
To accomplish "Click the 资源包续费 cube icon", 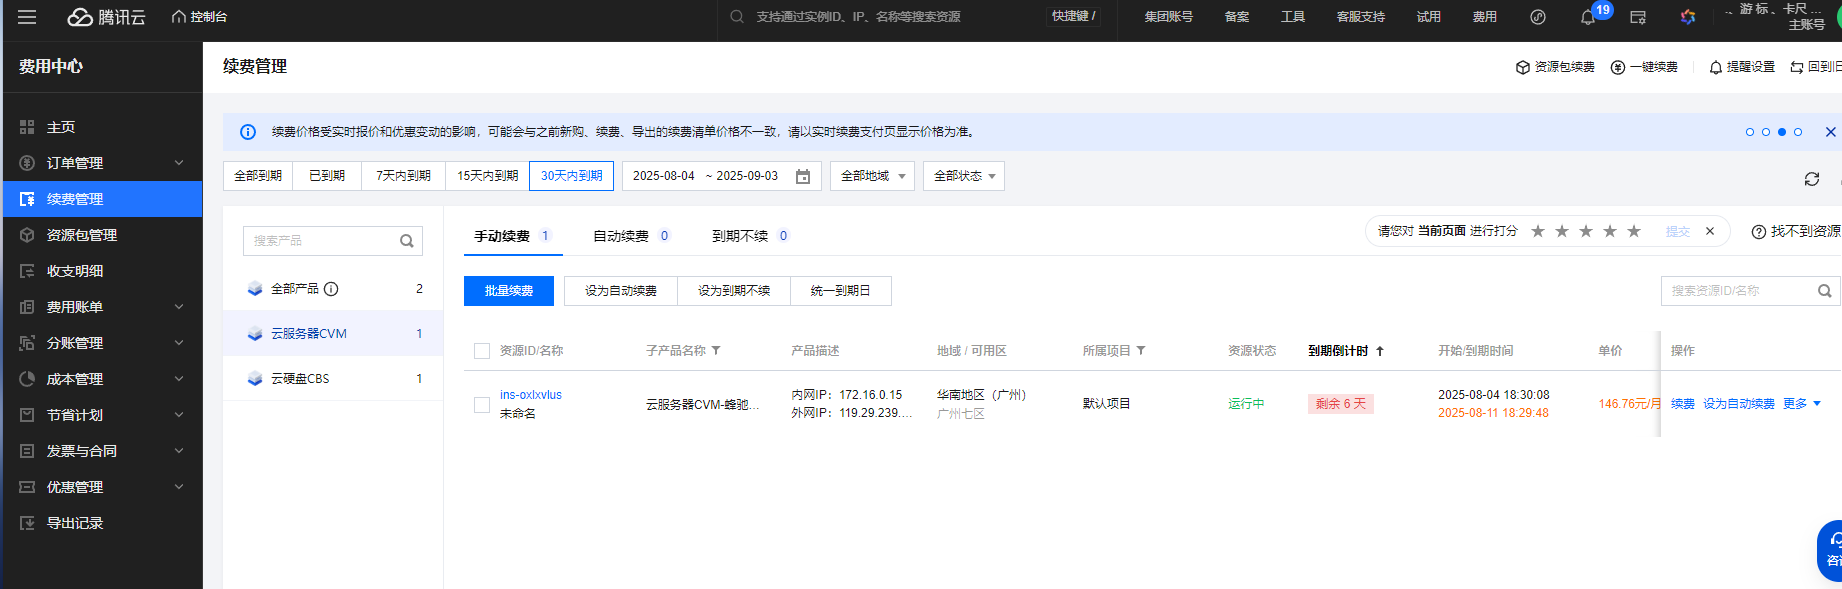I will pos(1523,67).
